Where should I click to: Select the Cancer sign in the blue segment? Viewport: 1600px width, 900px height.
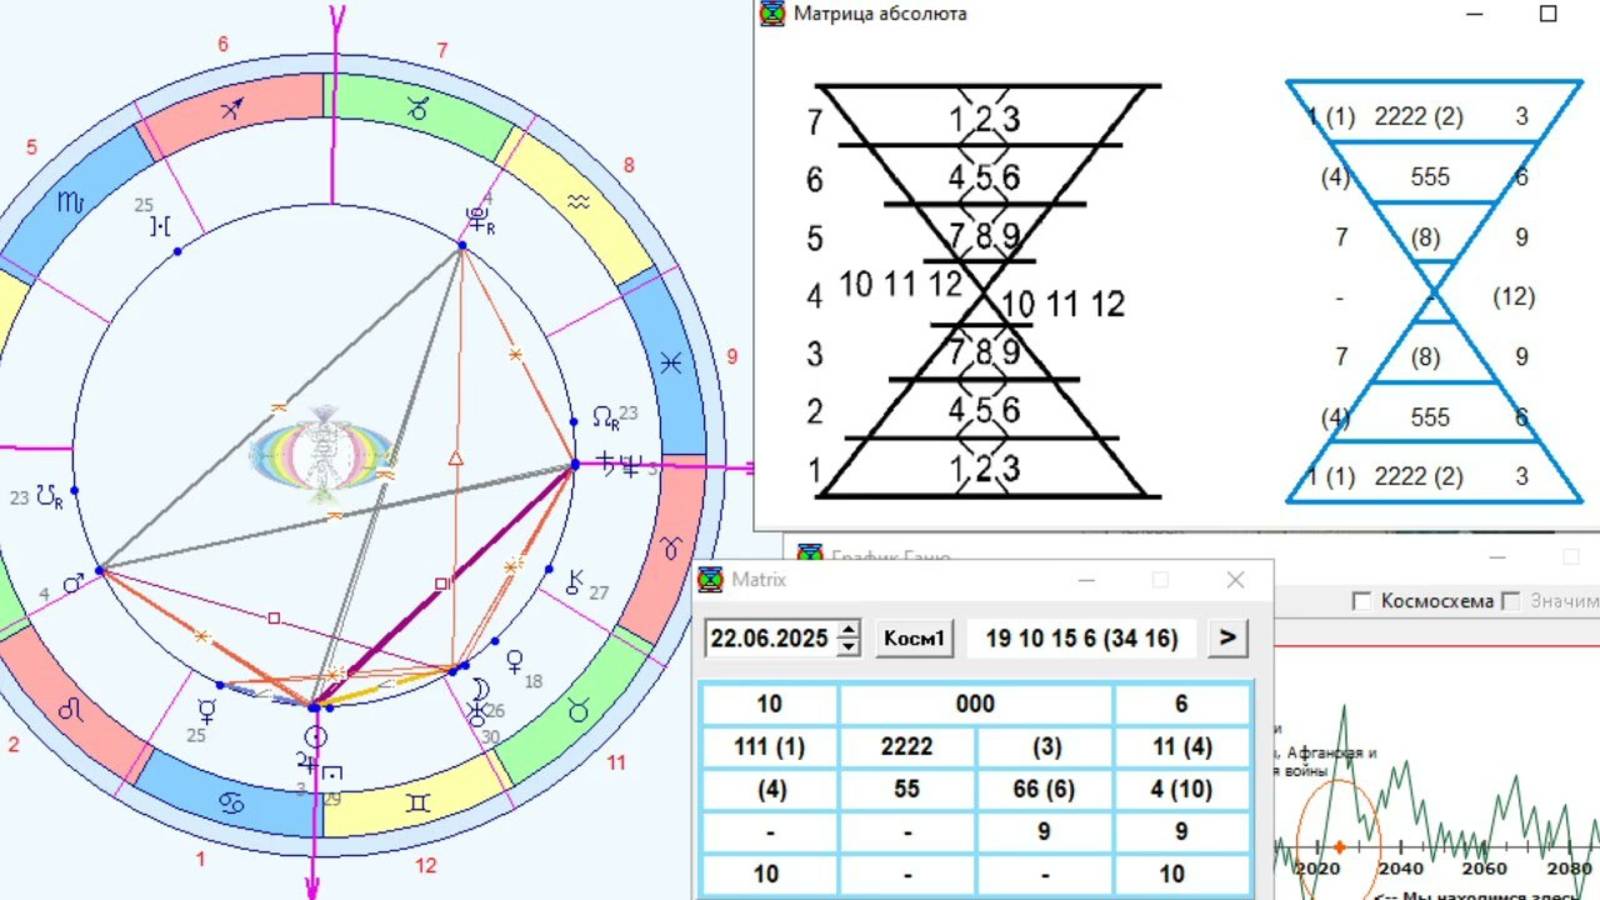tap(232, 803)
